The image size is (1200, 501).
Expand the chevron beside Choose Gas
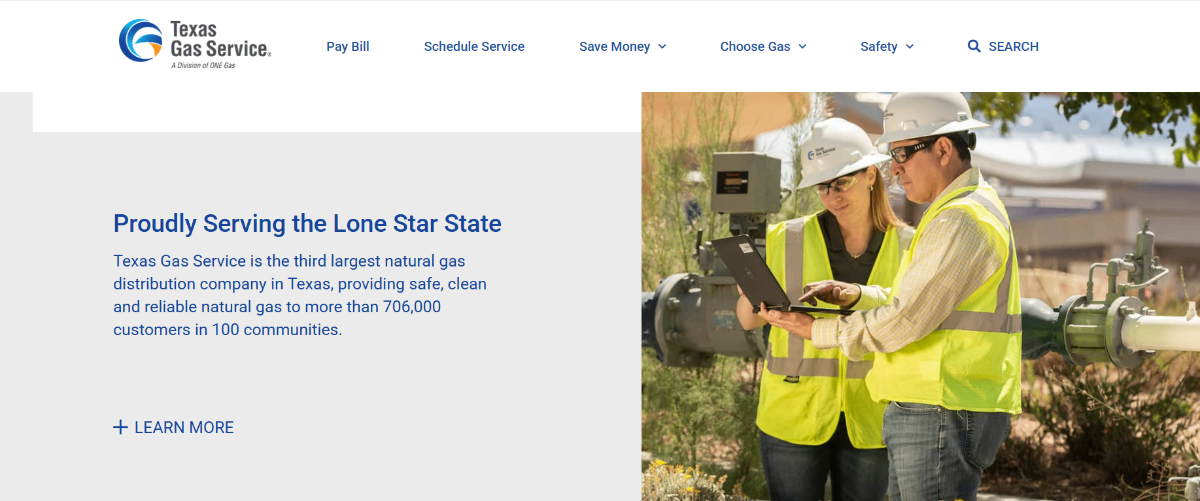click(802, 47)
